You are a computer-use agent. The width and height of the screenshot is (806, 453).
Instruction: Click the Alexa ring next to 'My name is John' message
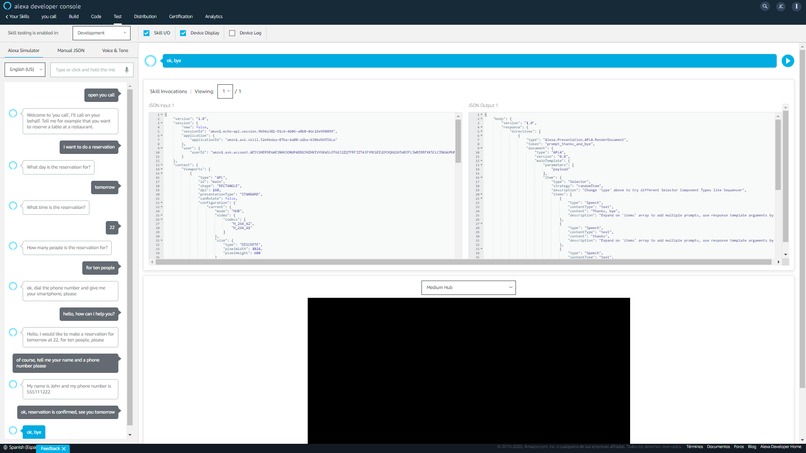(13, 384)
